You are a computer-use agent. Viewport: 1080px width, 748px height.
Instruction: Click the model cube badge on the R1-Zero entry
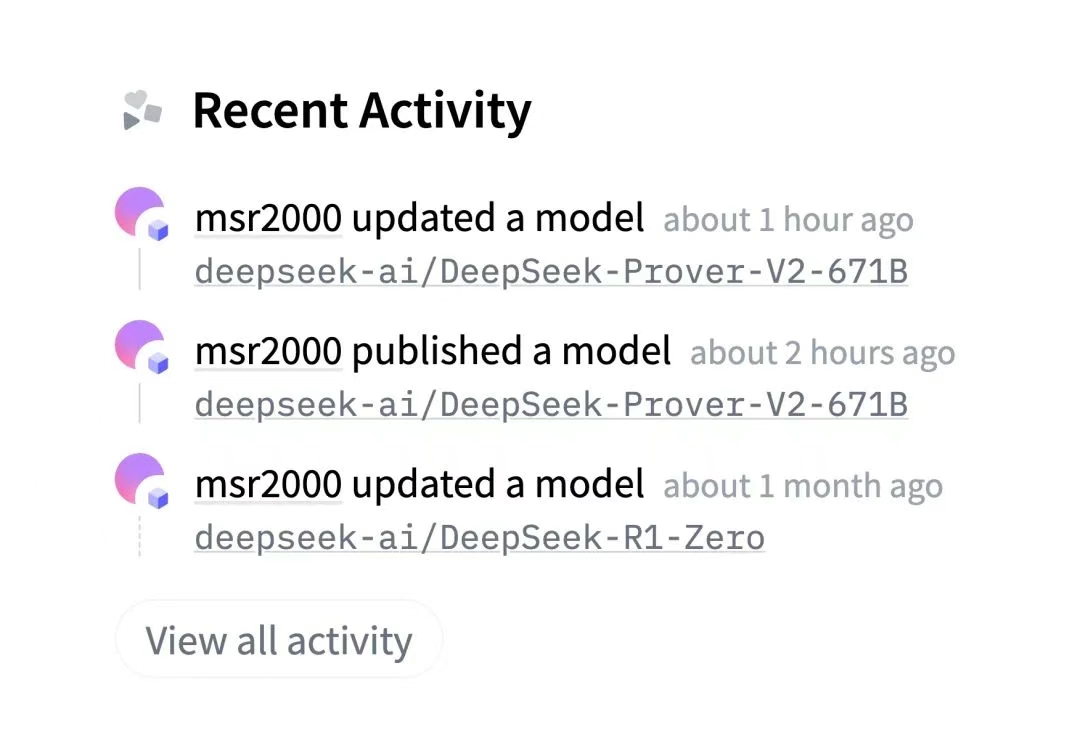pyautogui.click(x=158, y=497)
